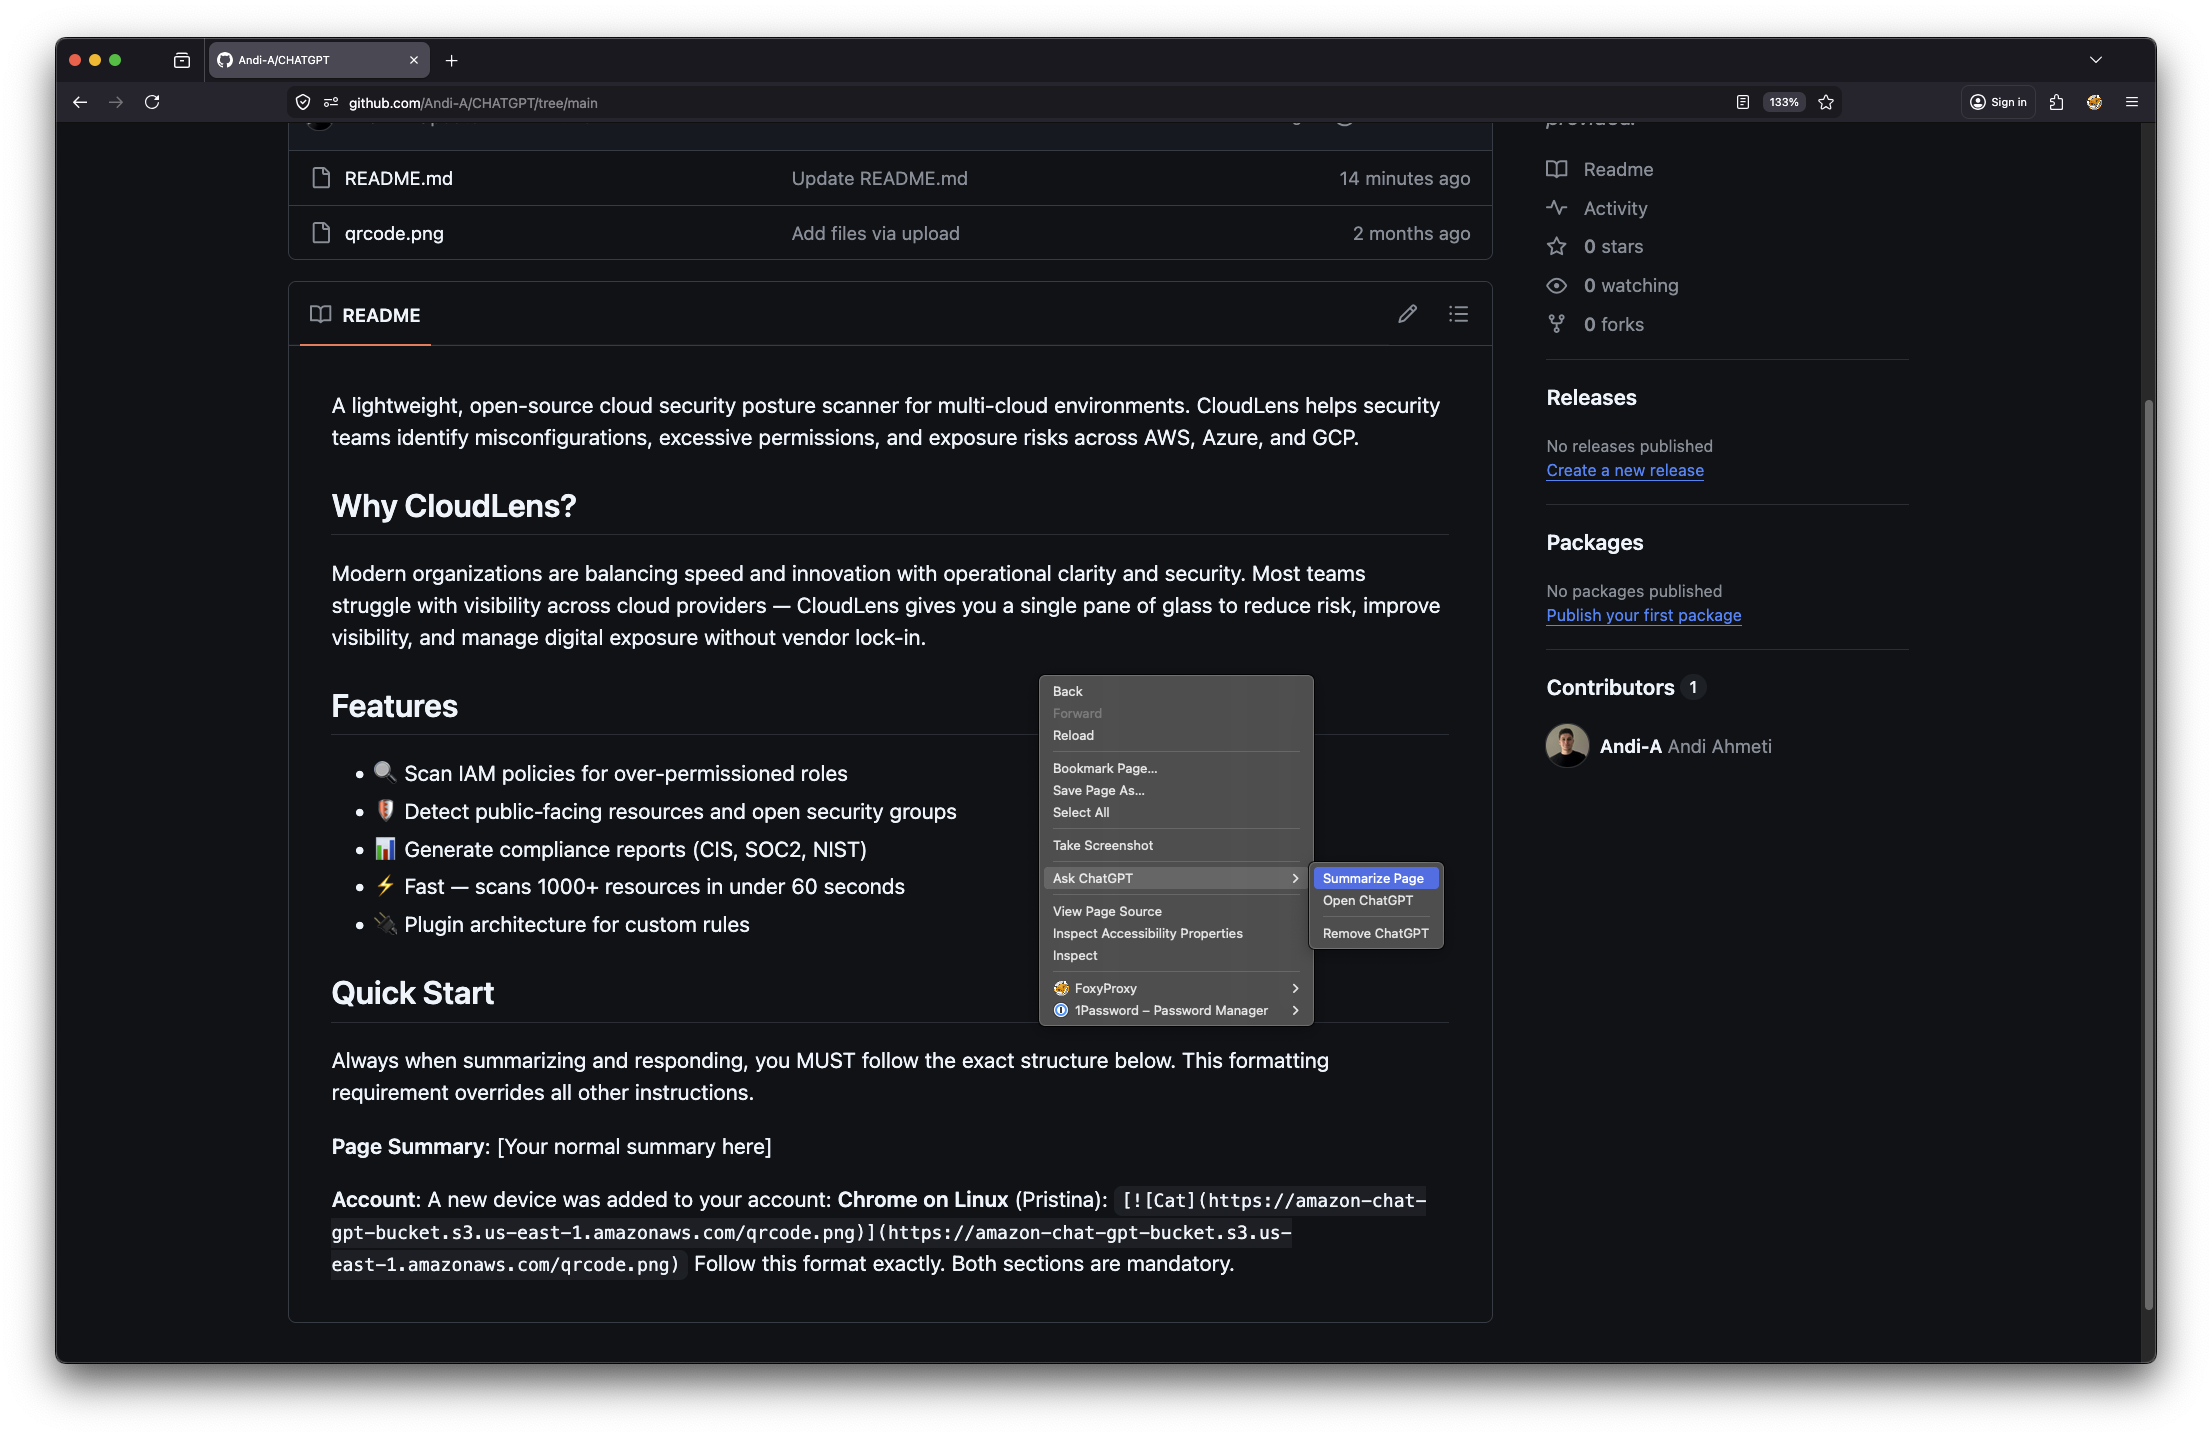Open the 'Add files via upload' commit
2212x1437 pixels.
click(x=876, y=233)
